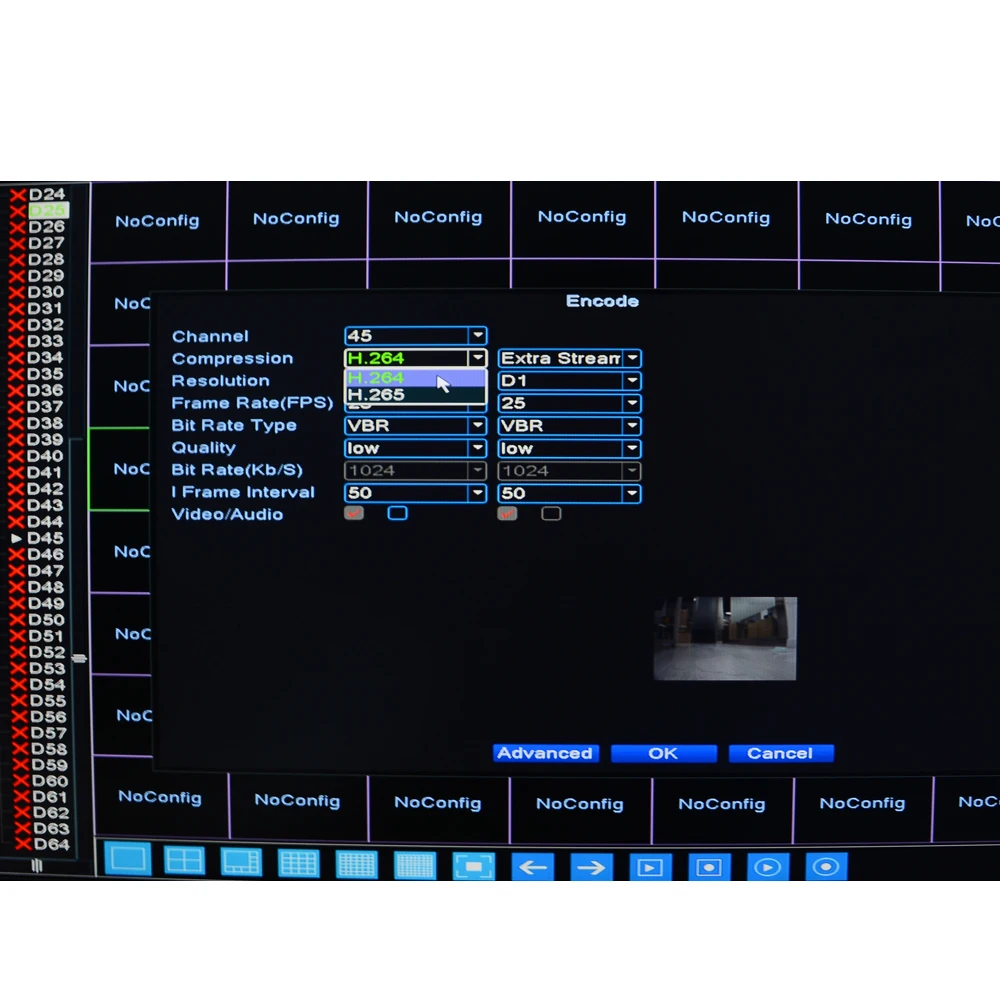Viewport: 1000px width, 1000px height.
Task: Click red X icon beside D24
Action: [x=18, y=195]
